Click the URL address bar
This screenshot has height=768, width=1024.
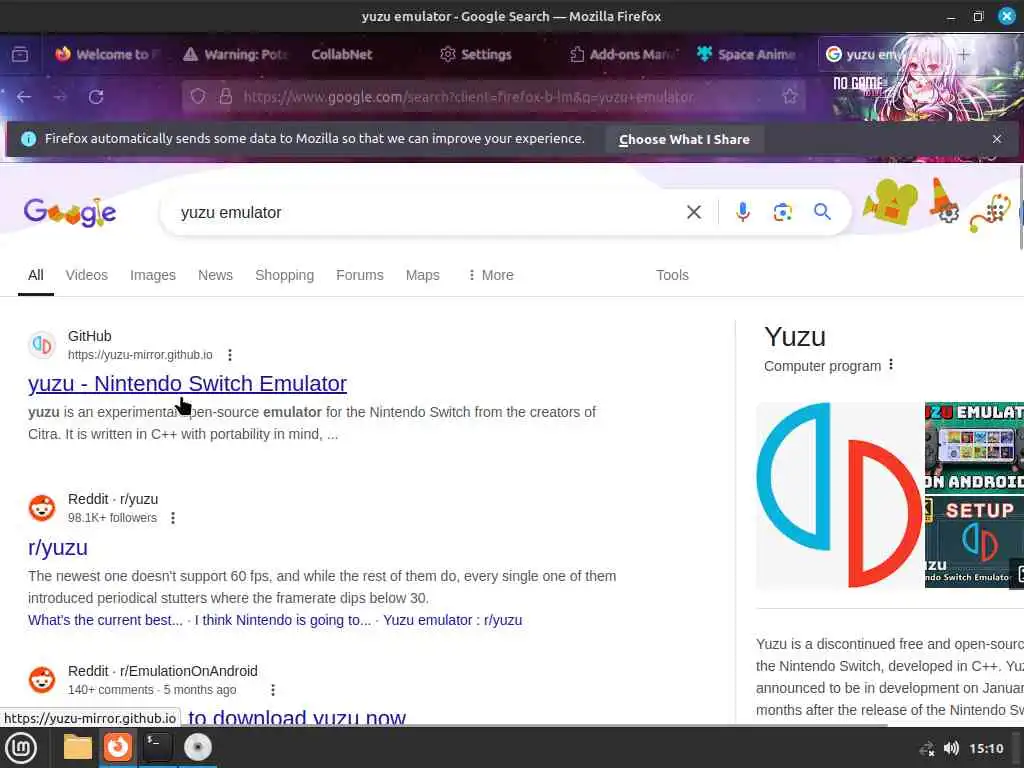tap(496, 97)
